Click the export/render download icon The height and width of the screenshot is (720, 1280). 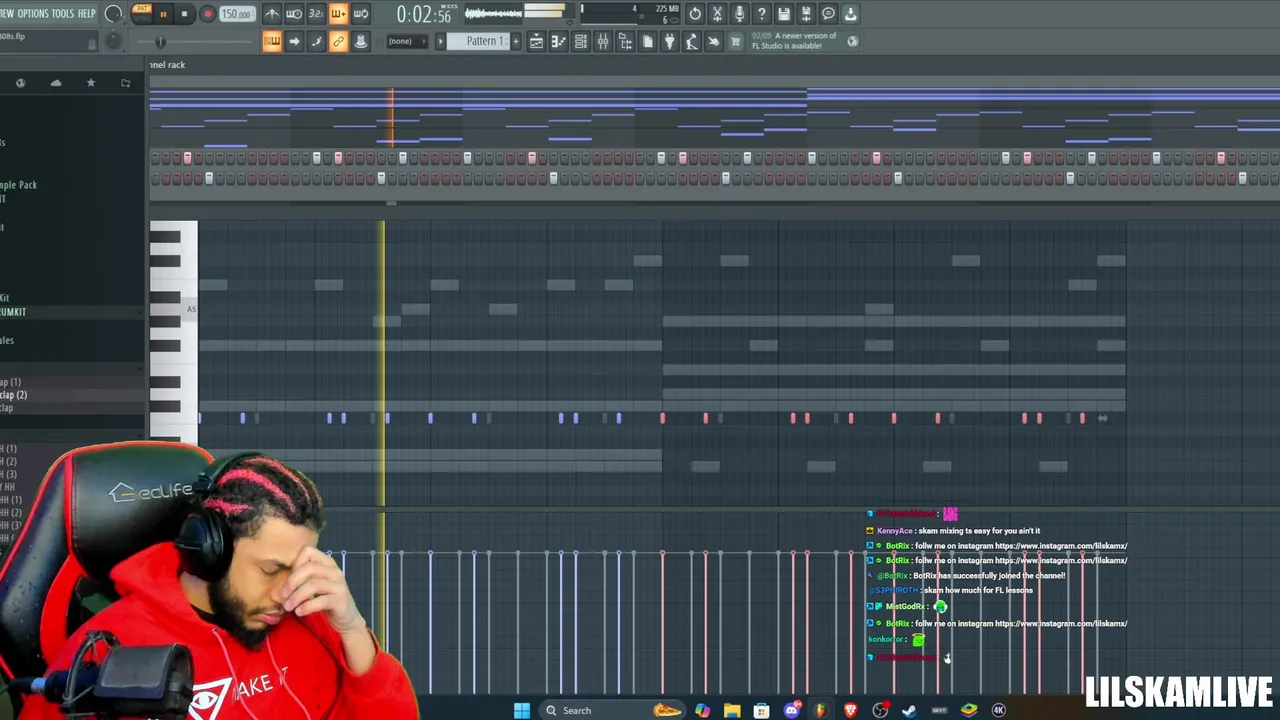click(x=851, y=14)
